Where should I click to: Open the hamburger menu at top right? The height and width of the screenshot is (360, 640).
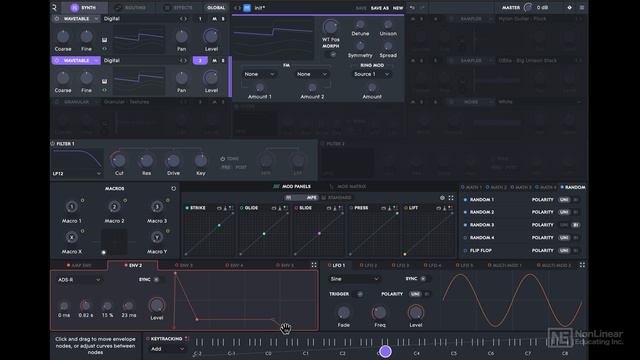click(x=582, y=7)
